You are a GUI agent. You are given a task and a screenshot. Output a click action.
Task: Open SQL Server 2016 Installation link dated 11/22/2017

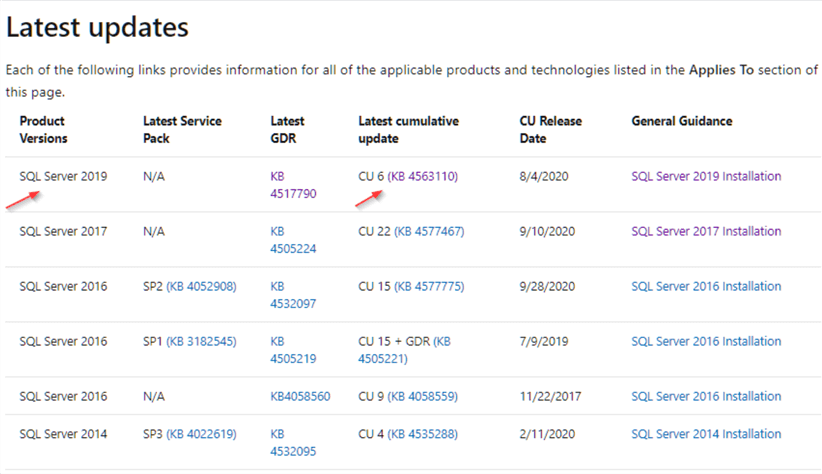(x=706, y=396)
